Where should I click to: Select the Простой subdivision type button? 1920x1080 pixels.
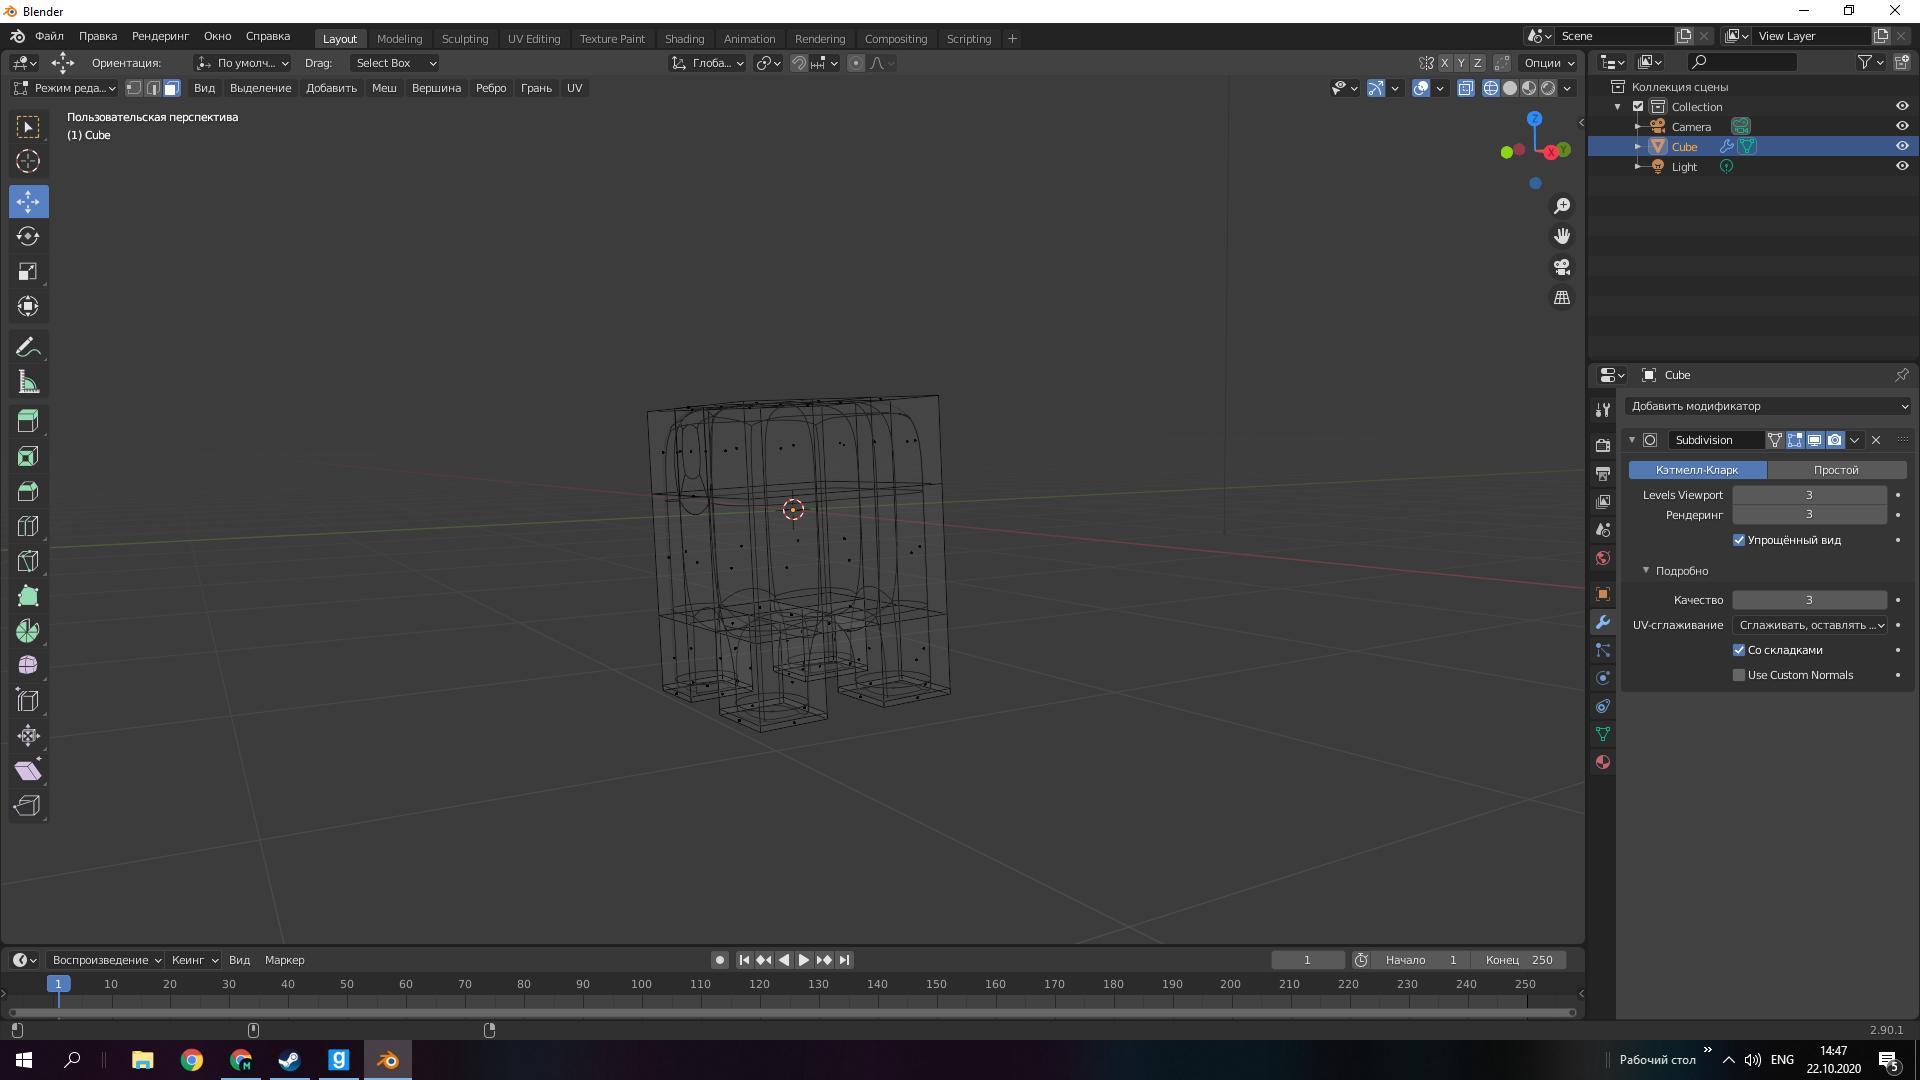tap(1836, 470)
